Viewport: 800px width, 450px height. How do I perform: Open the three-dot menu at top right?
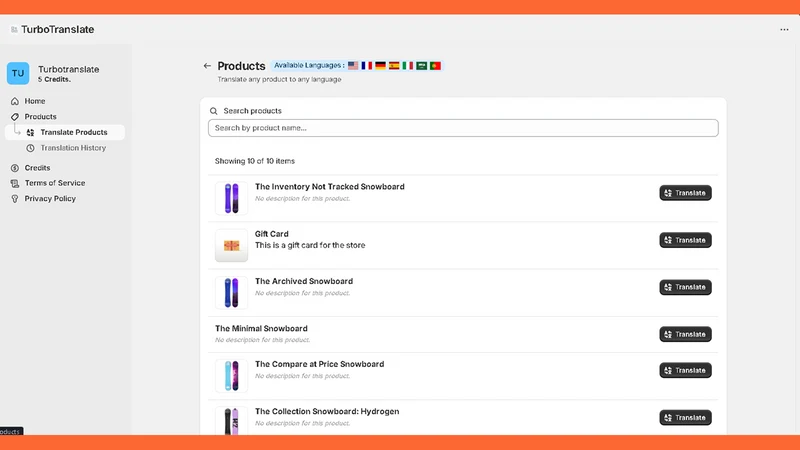(784, 30)
